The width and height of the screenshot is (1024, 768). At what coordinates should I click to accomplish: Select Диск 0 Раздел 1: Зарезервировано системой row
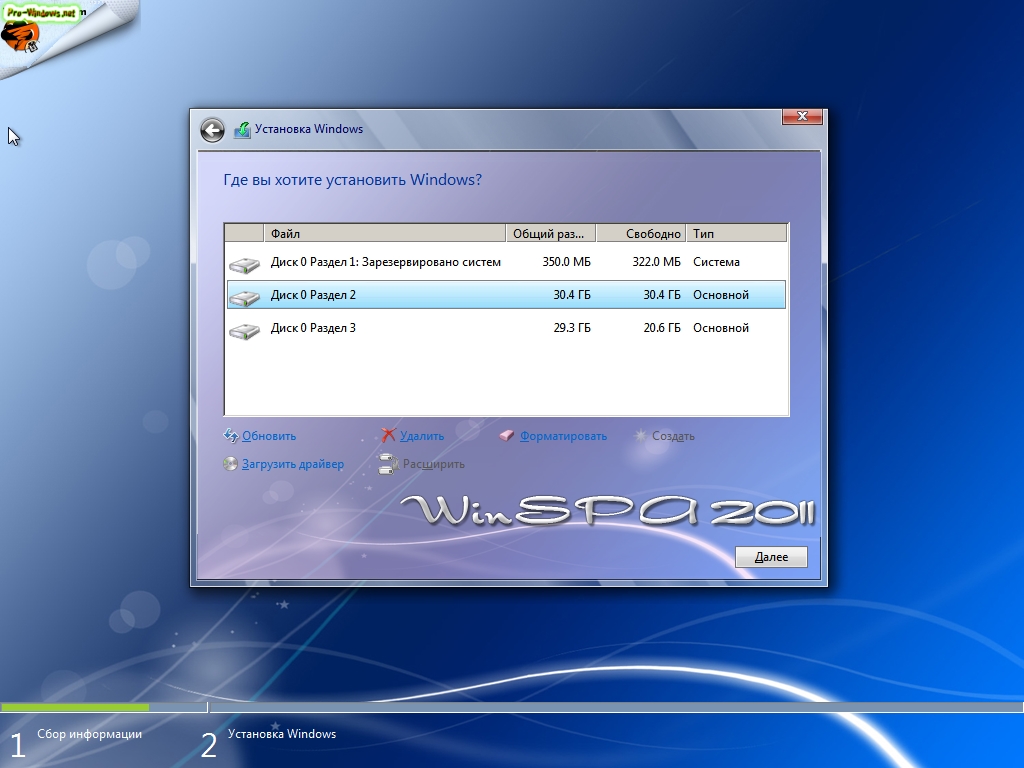click(506, 262)
